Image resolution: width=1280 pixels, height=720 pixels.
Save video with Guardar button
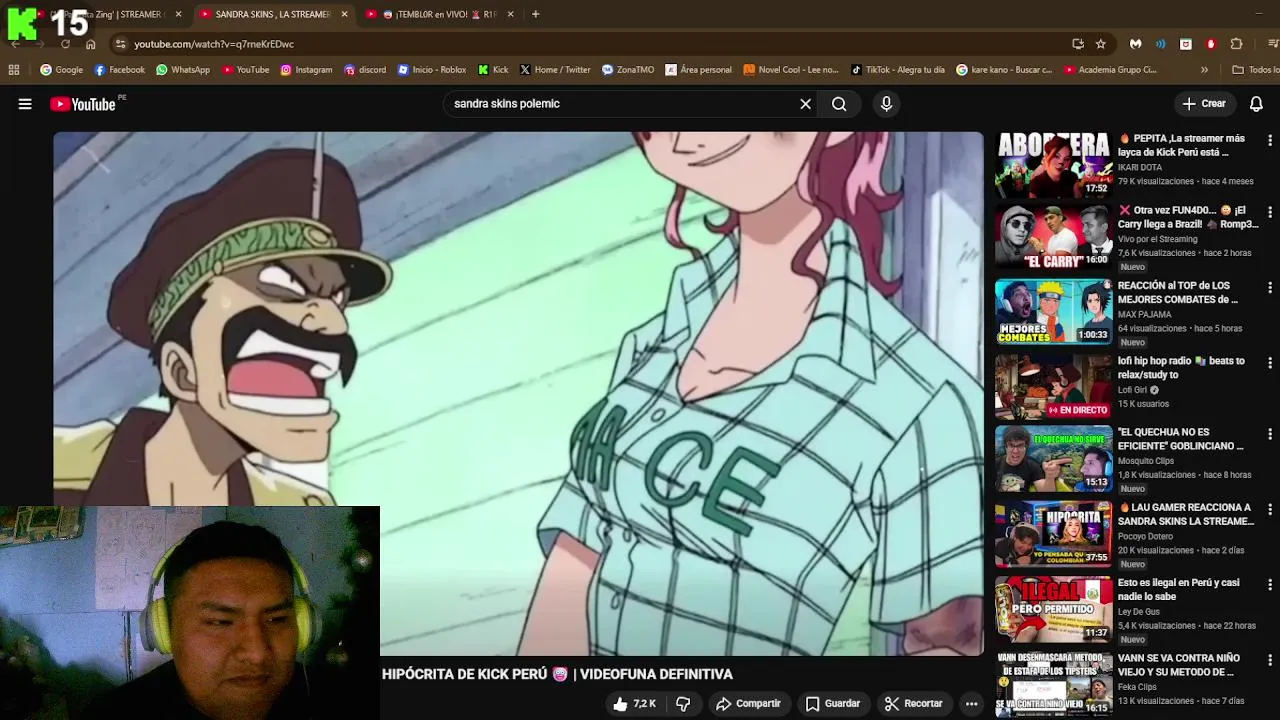pos(833,704)
